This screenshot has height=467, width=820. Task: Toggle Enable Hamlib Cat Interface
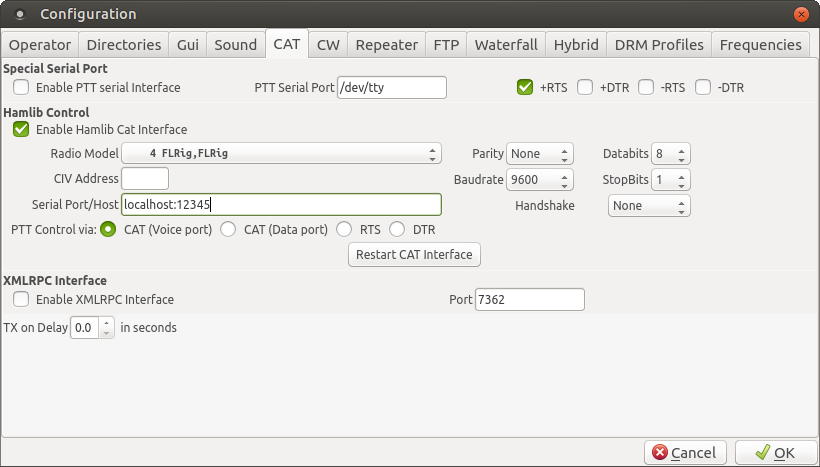pyautogui.click(x=21, y=130)
